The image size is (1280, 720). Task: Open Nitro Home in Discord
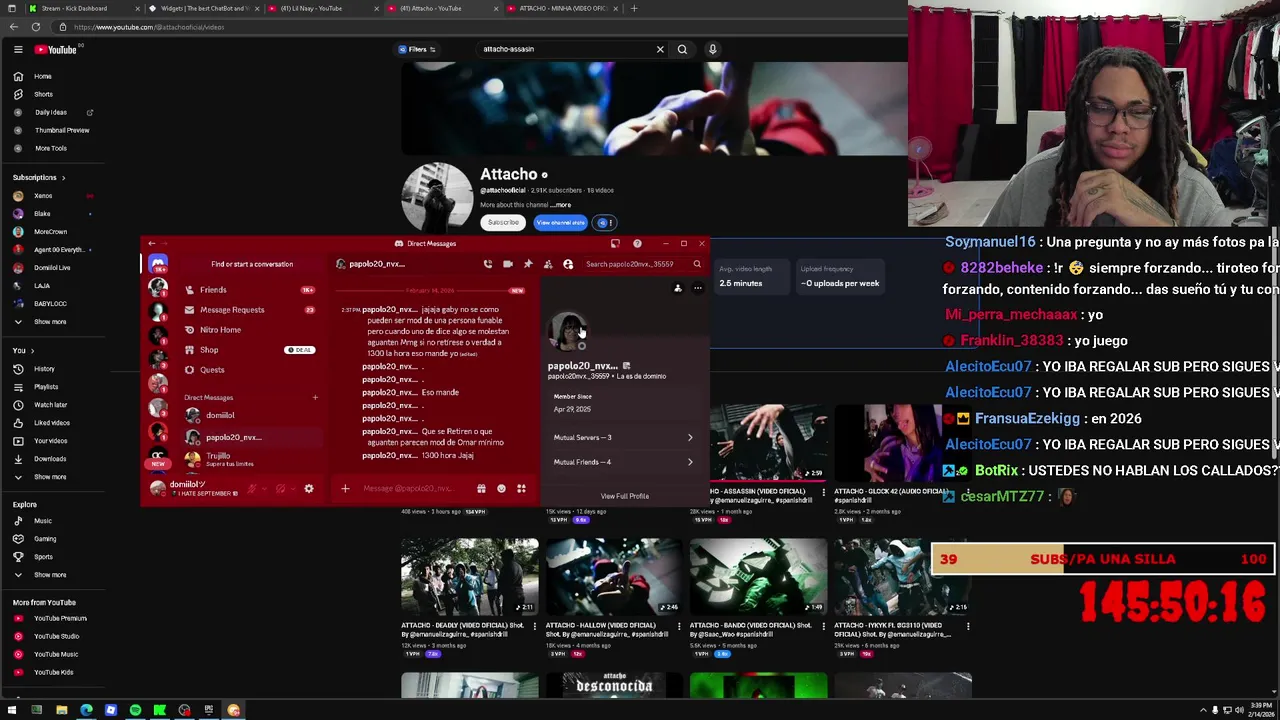click(250, 330)
